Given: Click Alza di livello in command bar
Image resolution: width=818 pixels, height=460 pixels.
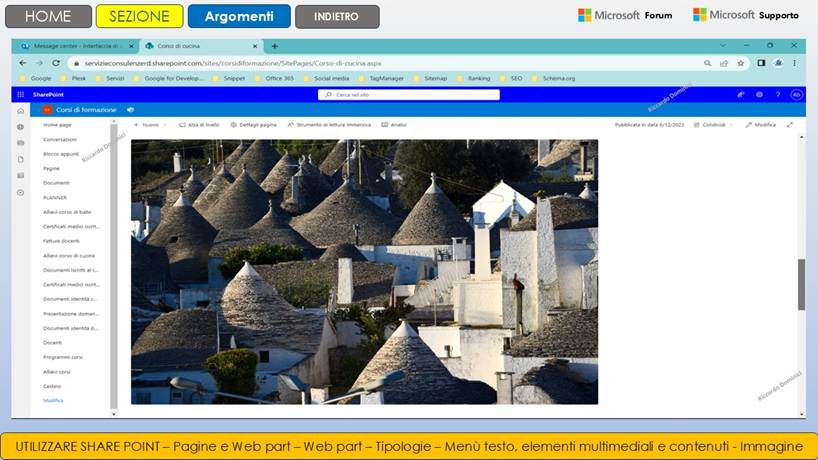Looking at the screenshot, I should coord(199,125).
